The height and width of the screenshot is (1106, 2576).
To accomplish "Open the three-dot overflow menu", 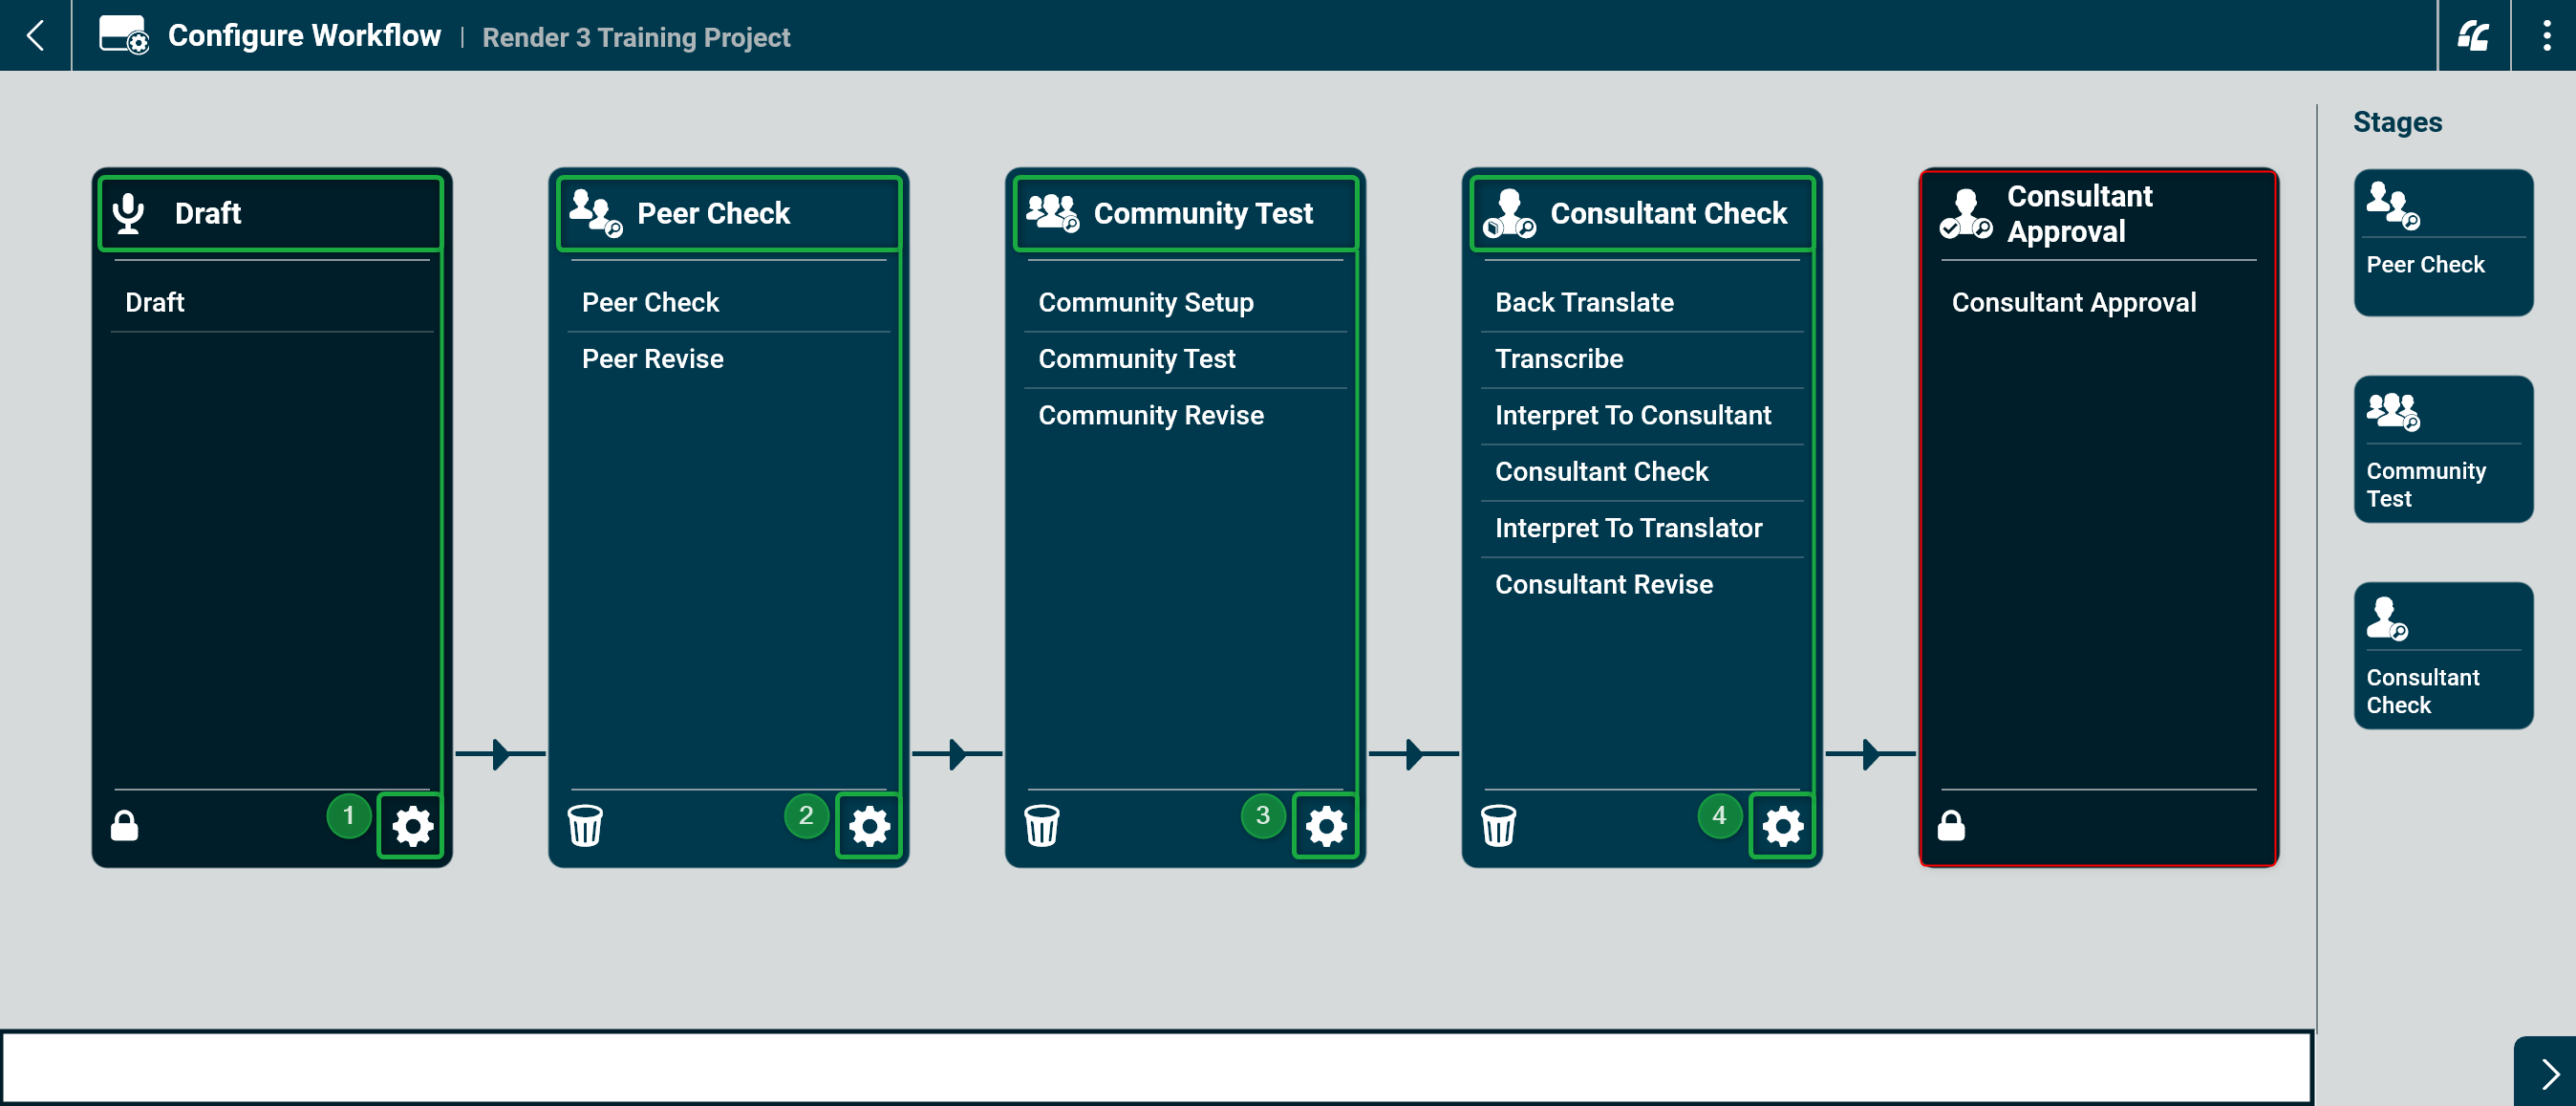I will 2545,36.
